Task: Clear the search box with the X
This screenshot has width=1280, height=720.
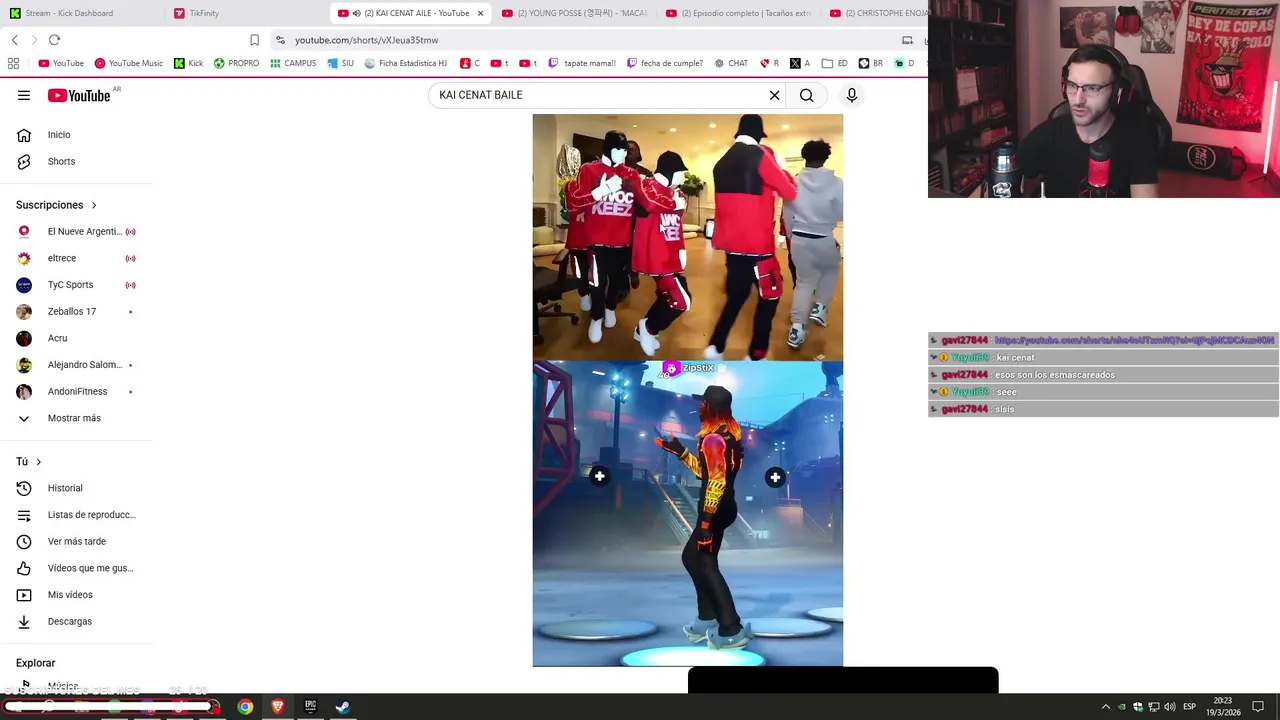Action: tap(774, 95)
